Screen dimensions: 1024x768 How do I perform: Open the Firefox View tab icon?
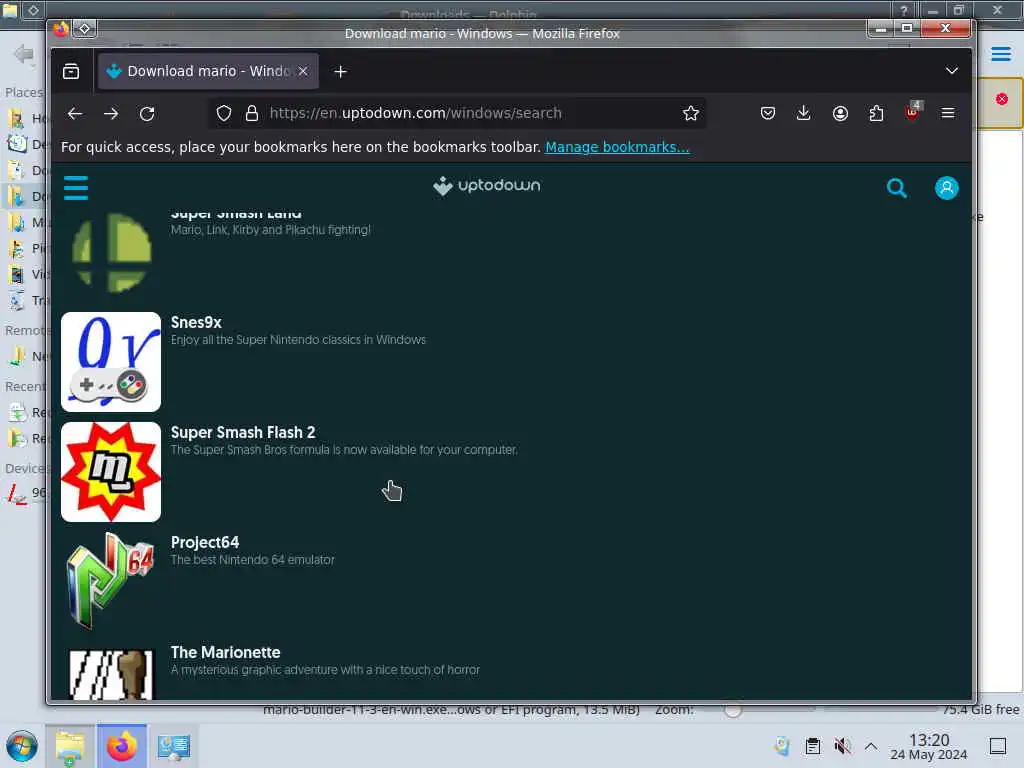[71, 71]
